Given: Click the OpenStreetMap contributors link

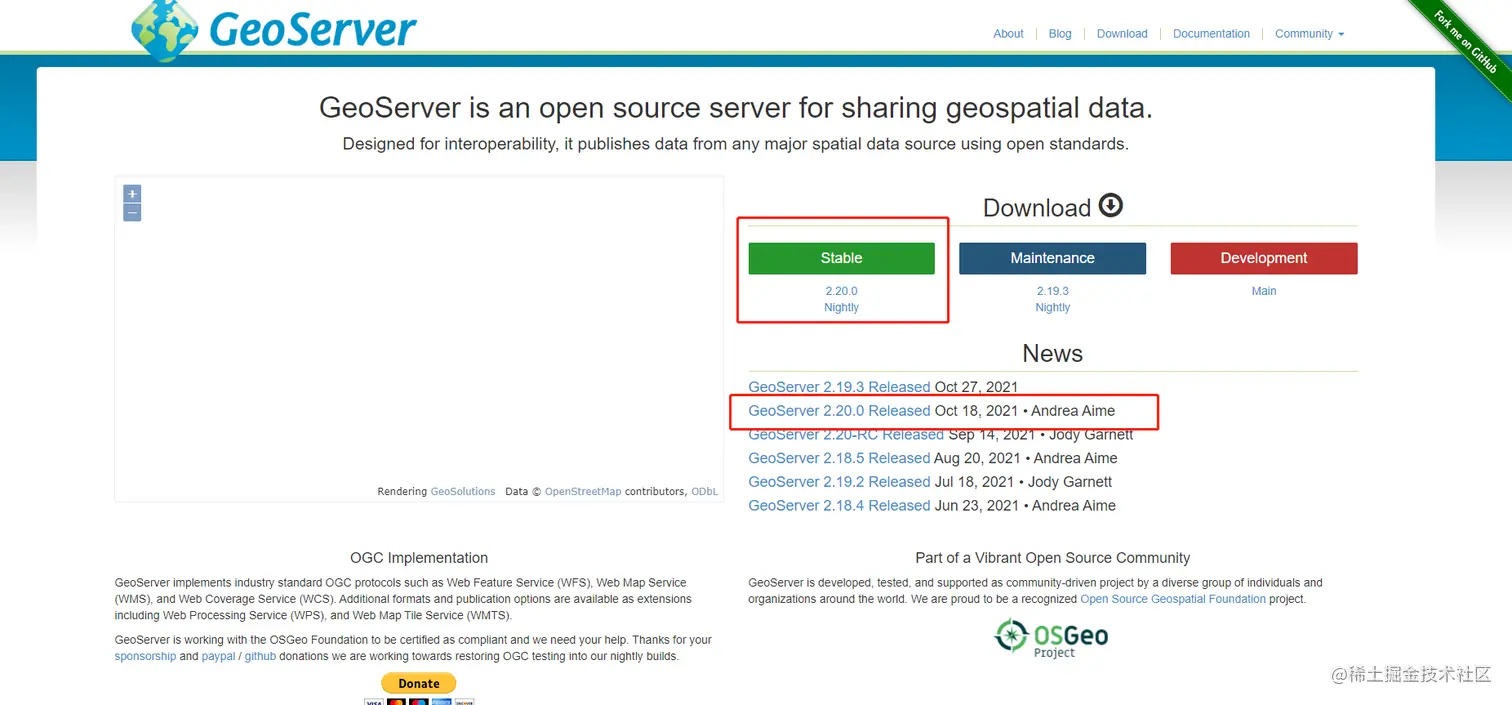Looking at the screenshot, I should (x=583, y=492).
